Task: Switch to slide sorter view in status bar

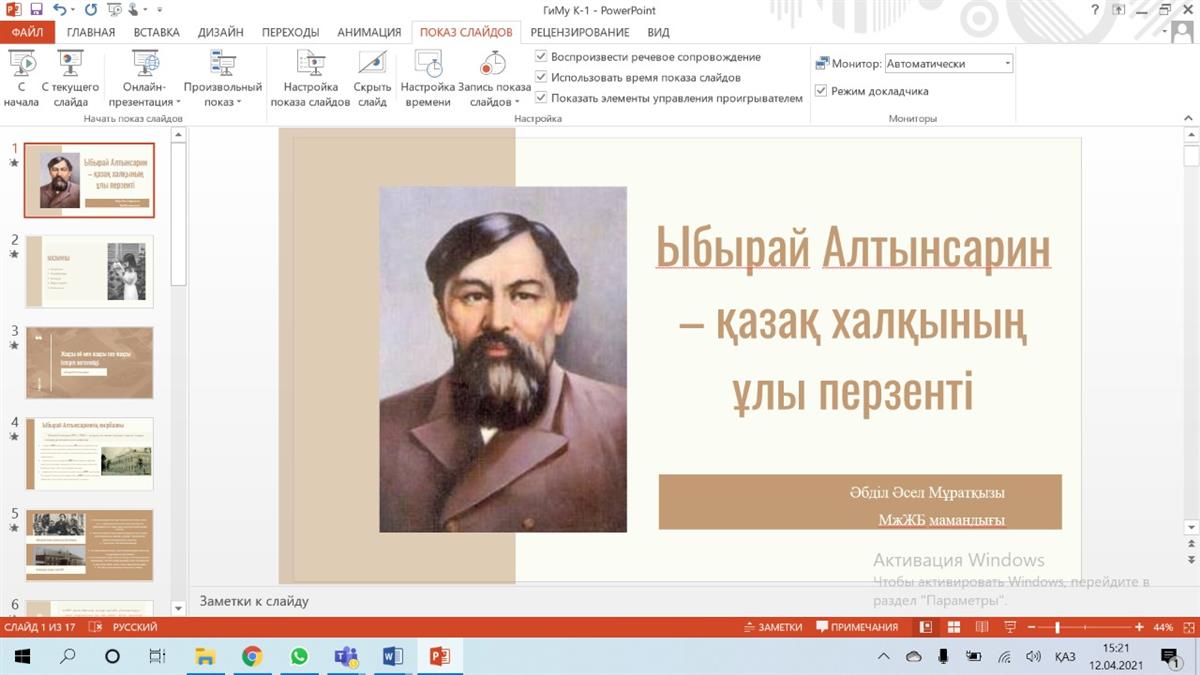Action: [953, 627]
